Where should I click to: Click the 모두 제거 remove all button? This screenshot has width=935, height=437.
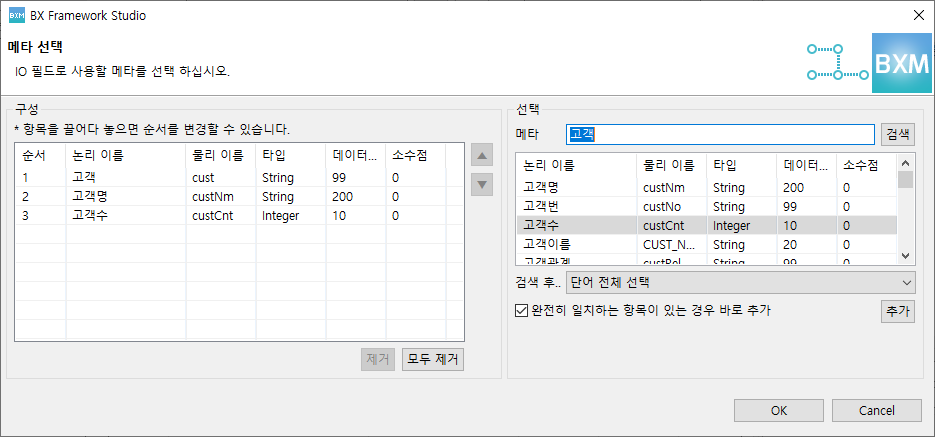433,359
